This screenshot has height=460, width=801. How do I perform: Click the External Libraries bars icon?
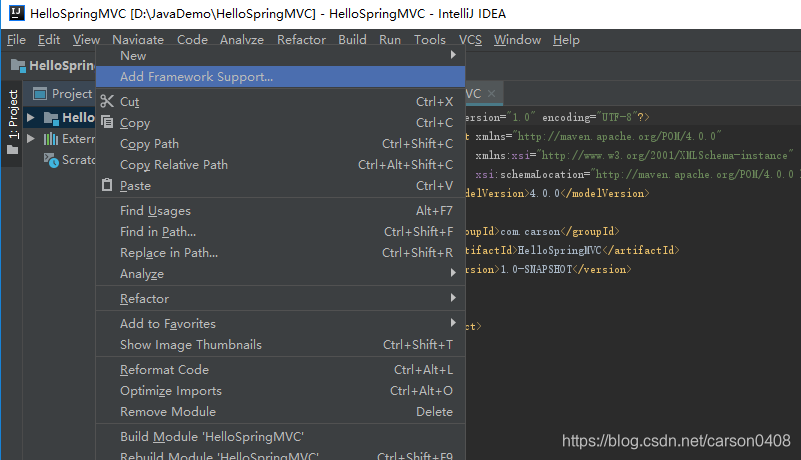[x=51, y=139]
